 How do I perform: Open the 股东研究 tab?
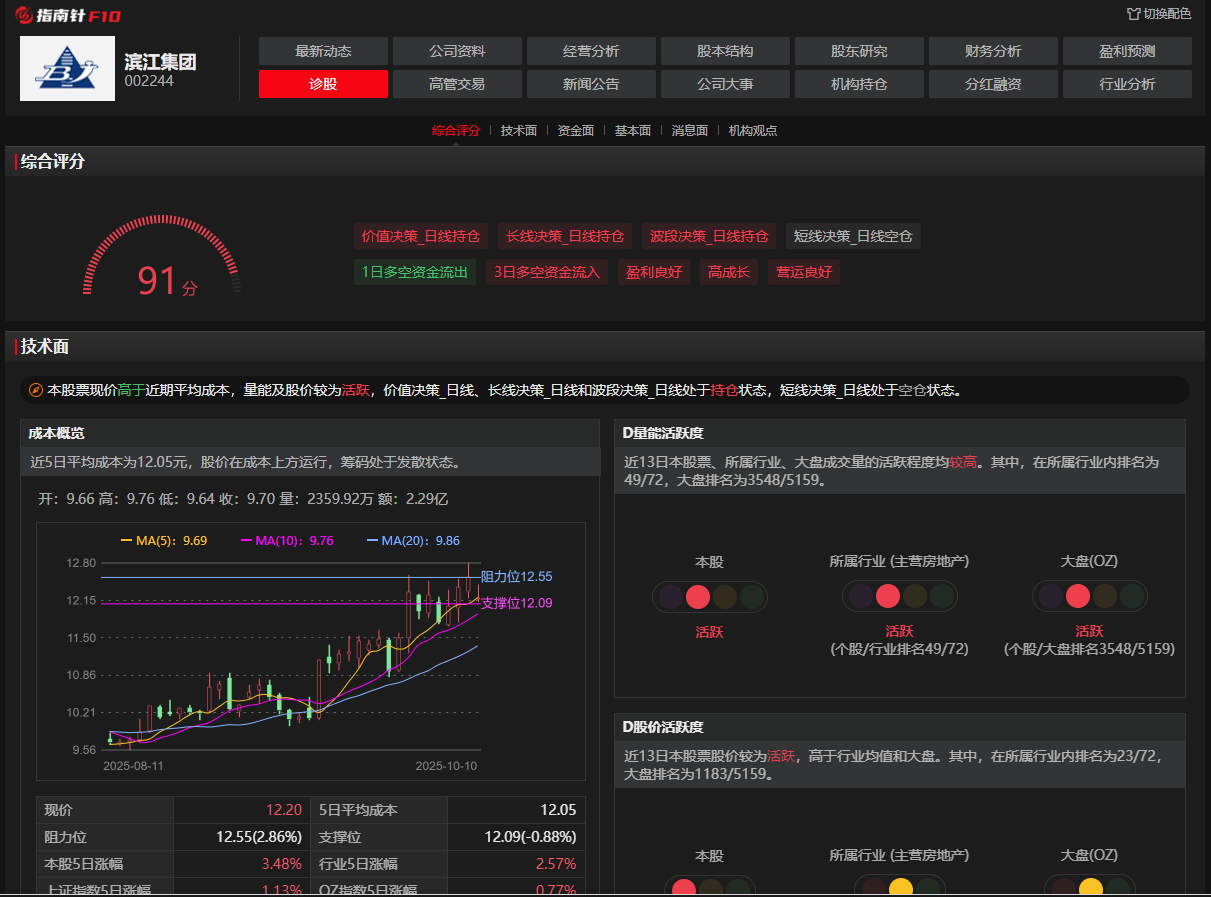(859, 51)
